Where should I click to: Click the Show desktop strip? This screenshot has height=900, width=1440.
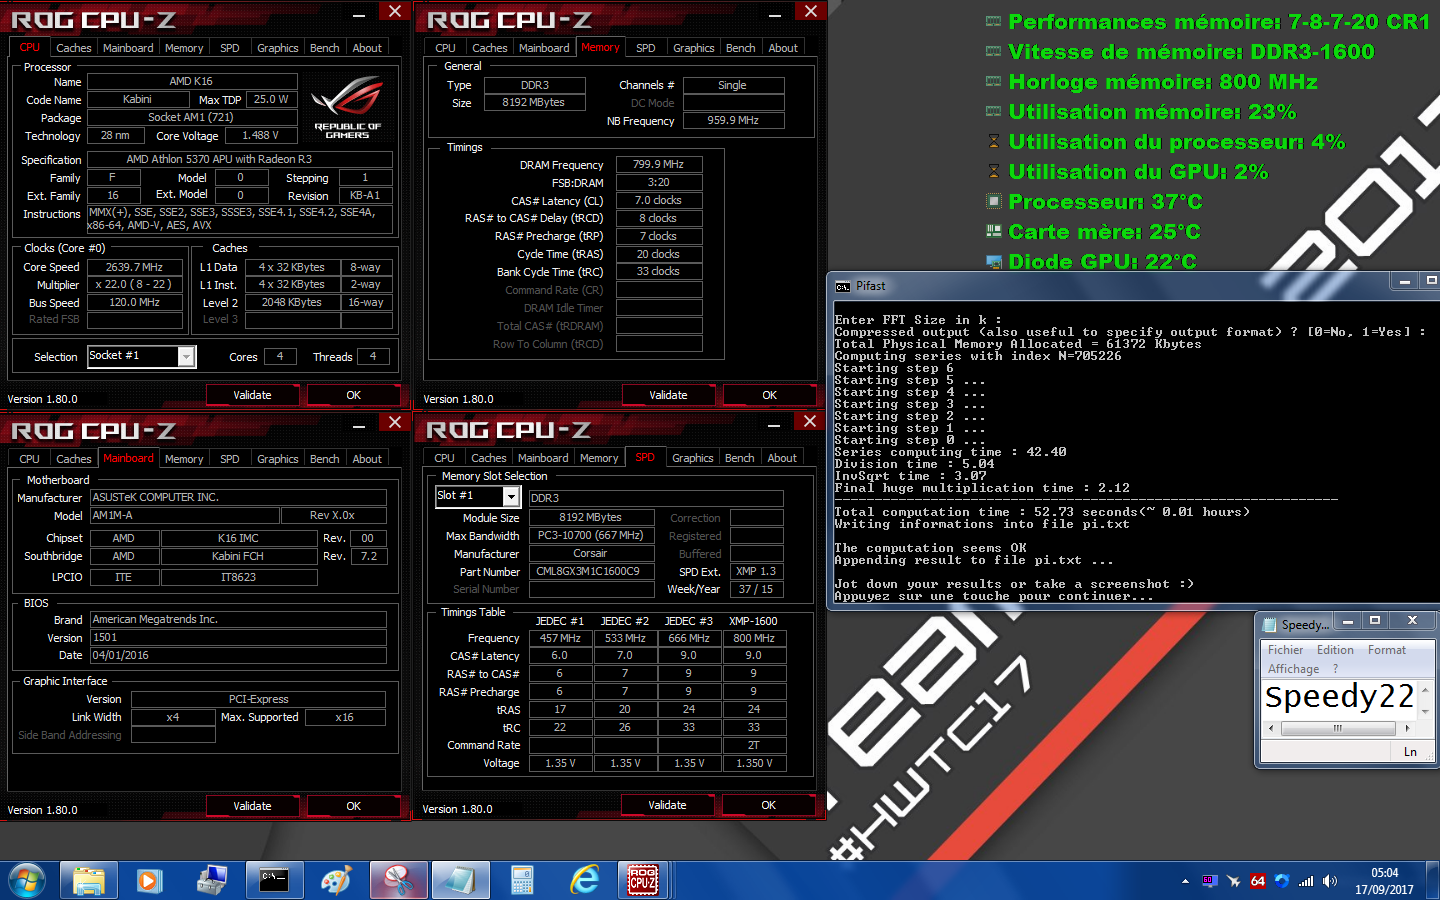(x=1433, y=880)
